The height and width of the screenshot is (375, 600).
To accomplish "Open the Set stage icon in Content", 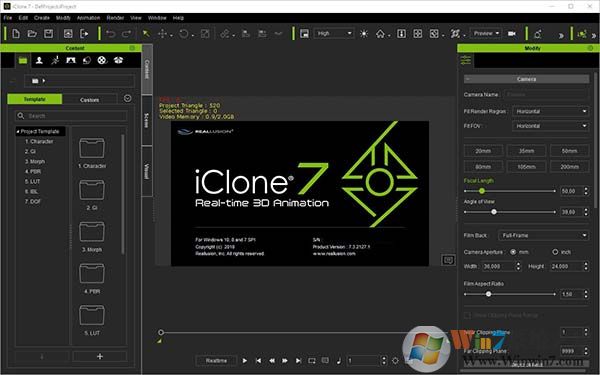I will tap(71, 60).
